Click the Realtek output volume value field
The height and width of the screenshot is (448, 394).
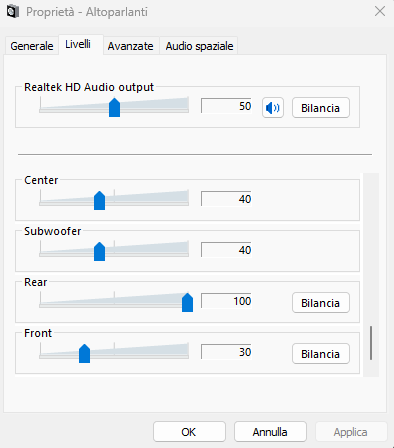tap(226, 106)
